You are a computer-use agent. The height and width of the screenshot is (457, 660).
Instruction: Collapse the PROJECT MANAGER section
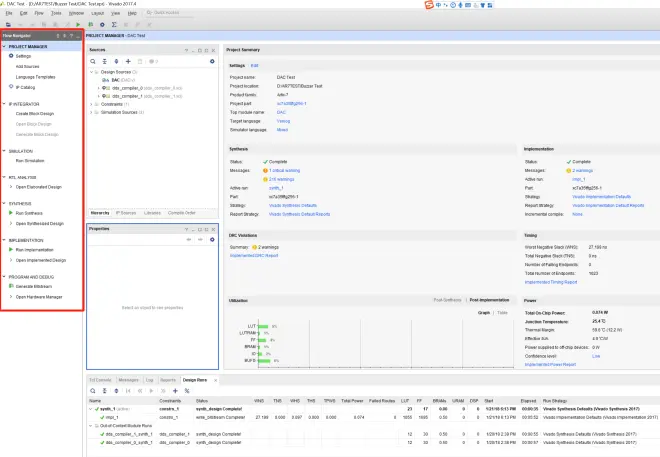pyautogui.click(x=4, y=46)
